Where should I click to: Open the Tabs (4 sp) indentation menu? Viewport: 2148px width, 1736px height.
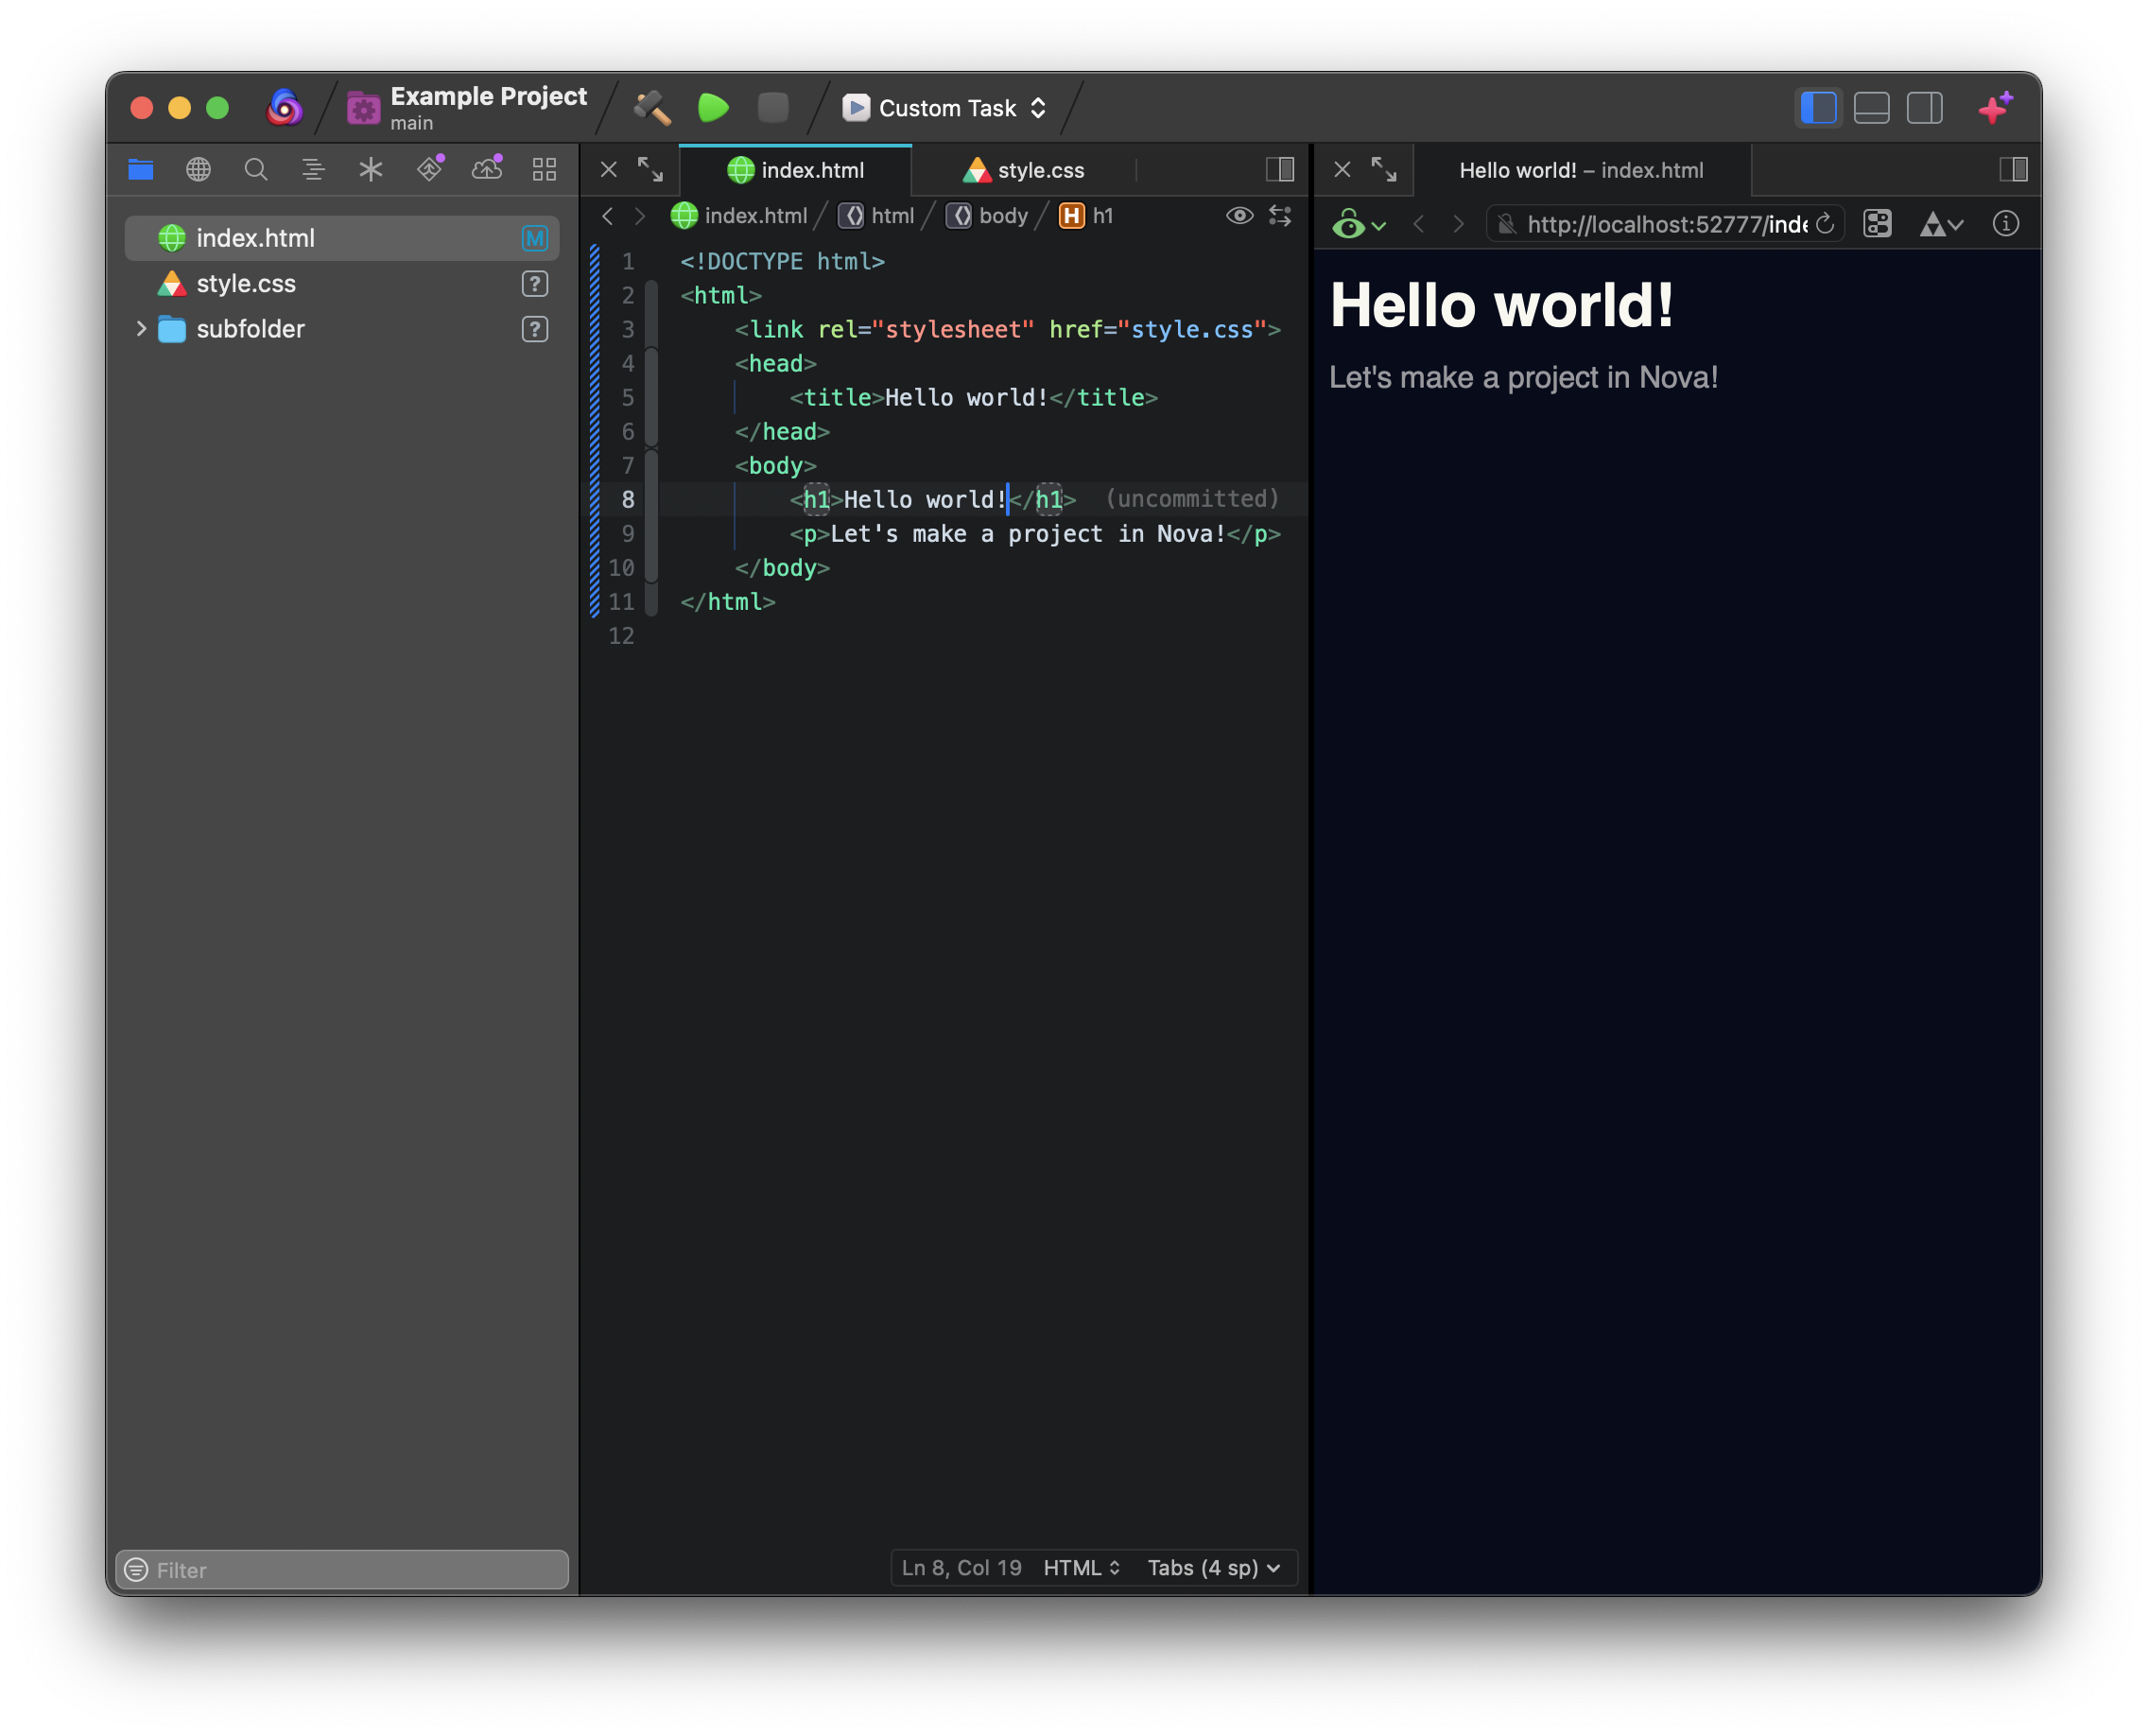coord(1214,1568)
